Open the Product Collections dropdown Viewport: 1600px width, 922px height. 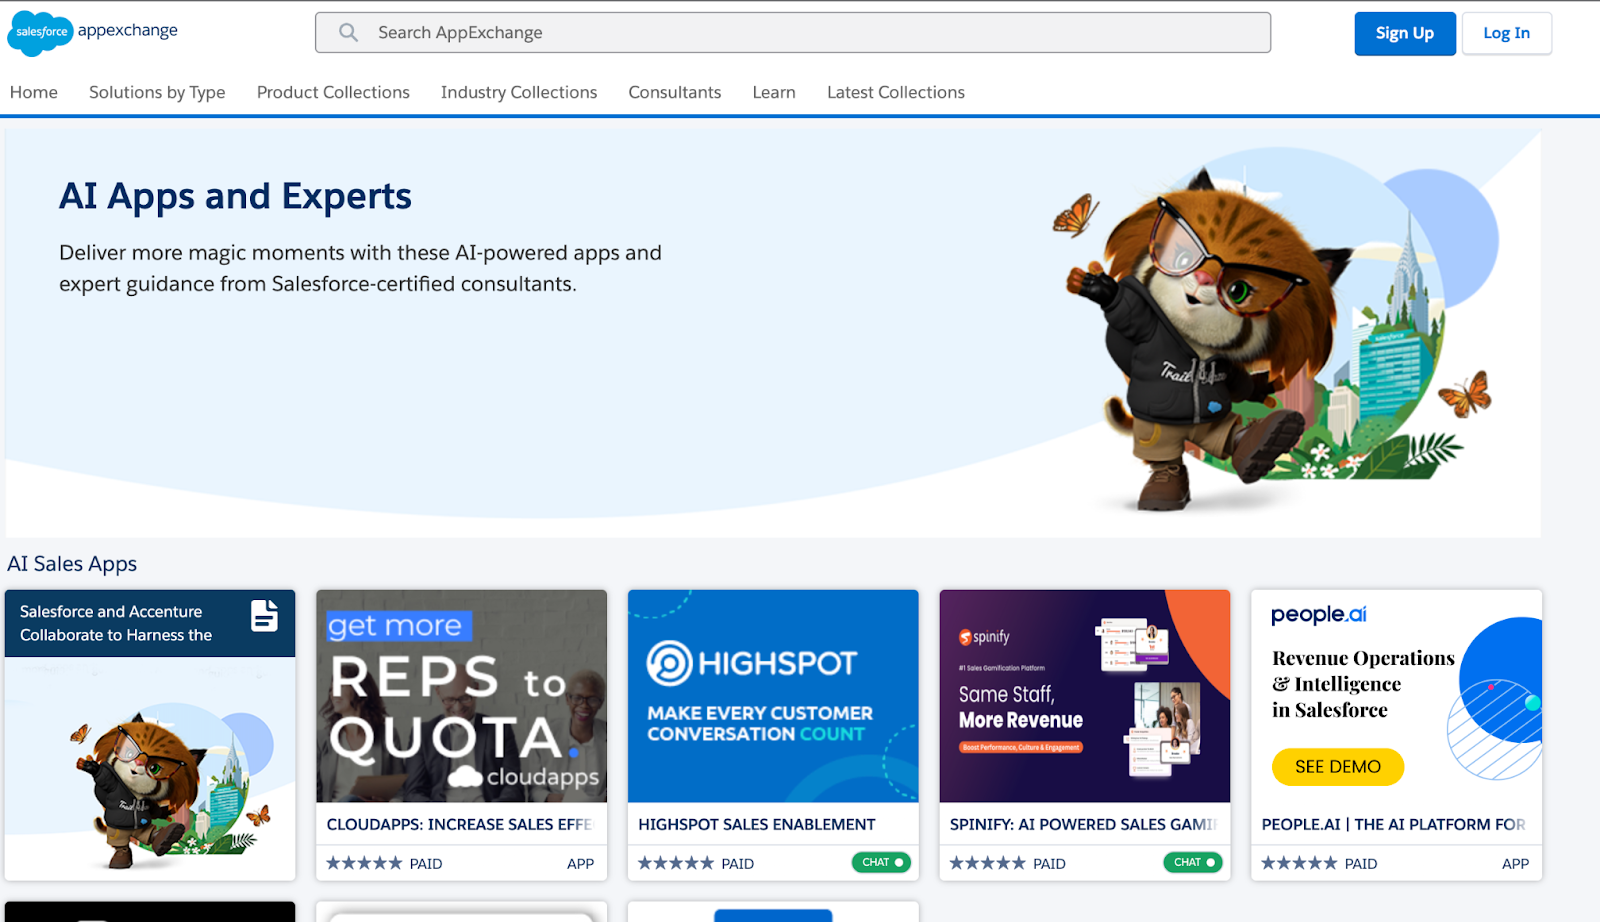pos(332,92)
